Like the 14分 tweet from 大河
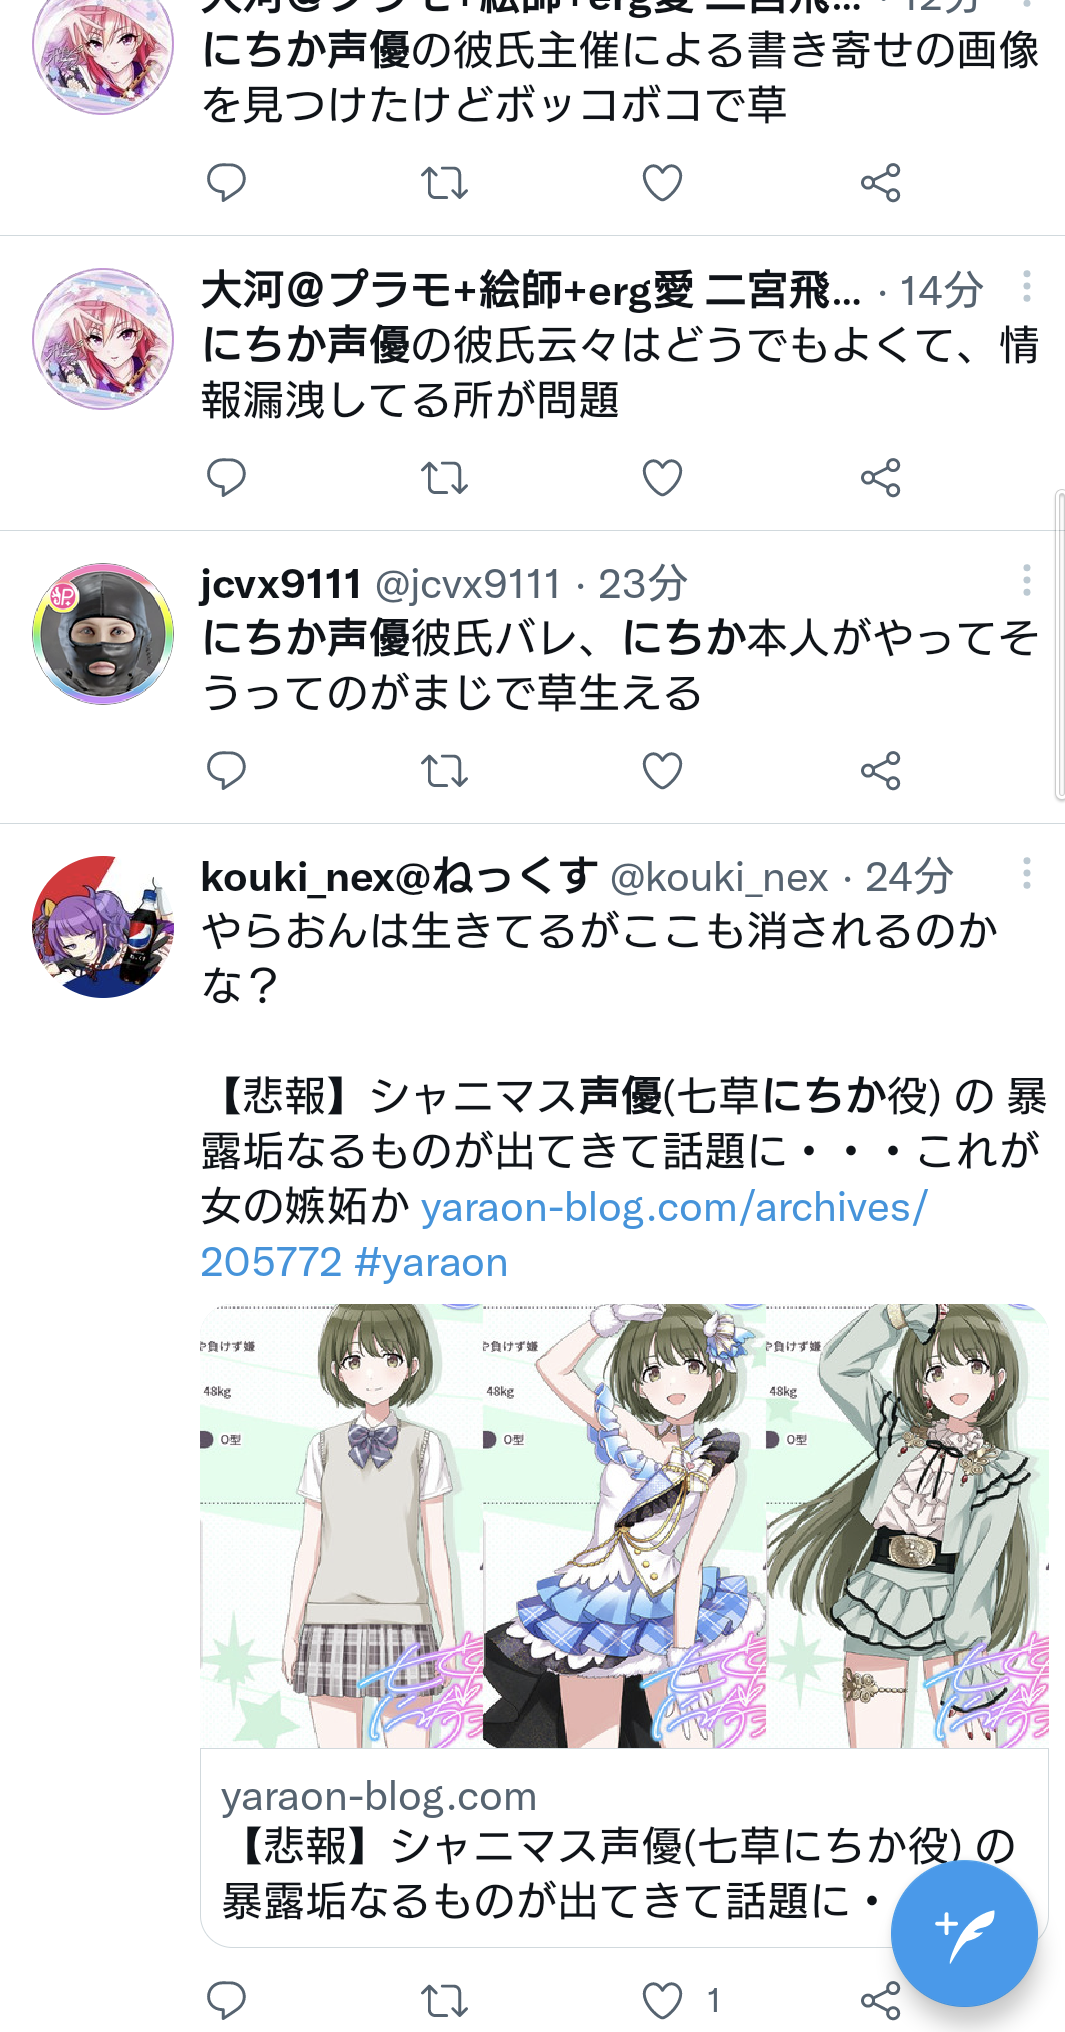The width and height of the screenshot is (1065, 2032). pyautogui.click(x=662, y=478)
